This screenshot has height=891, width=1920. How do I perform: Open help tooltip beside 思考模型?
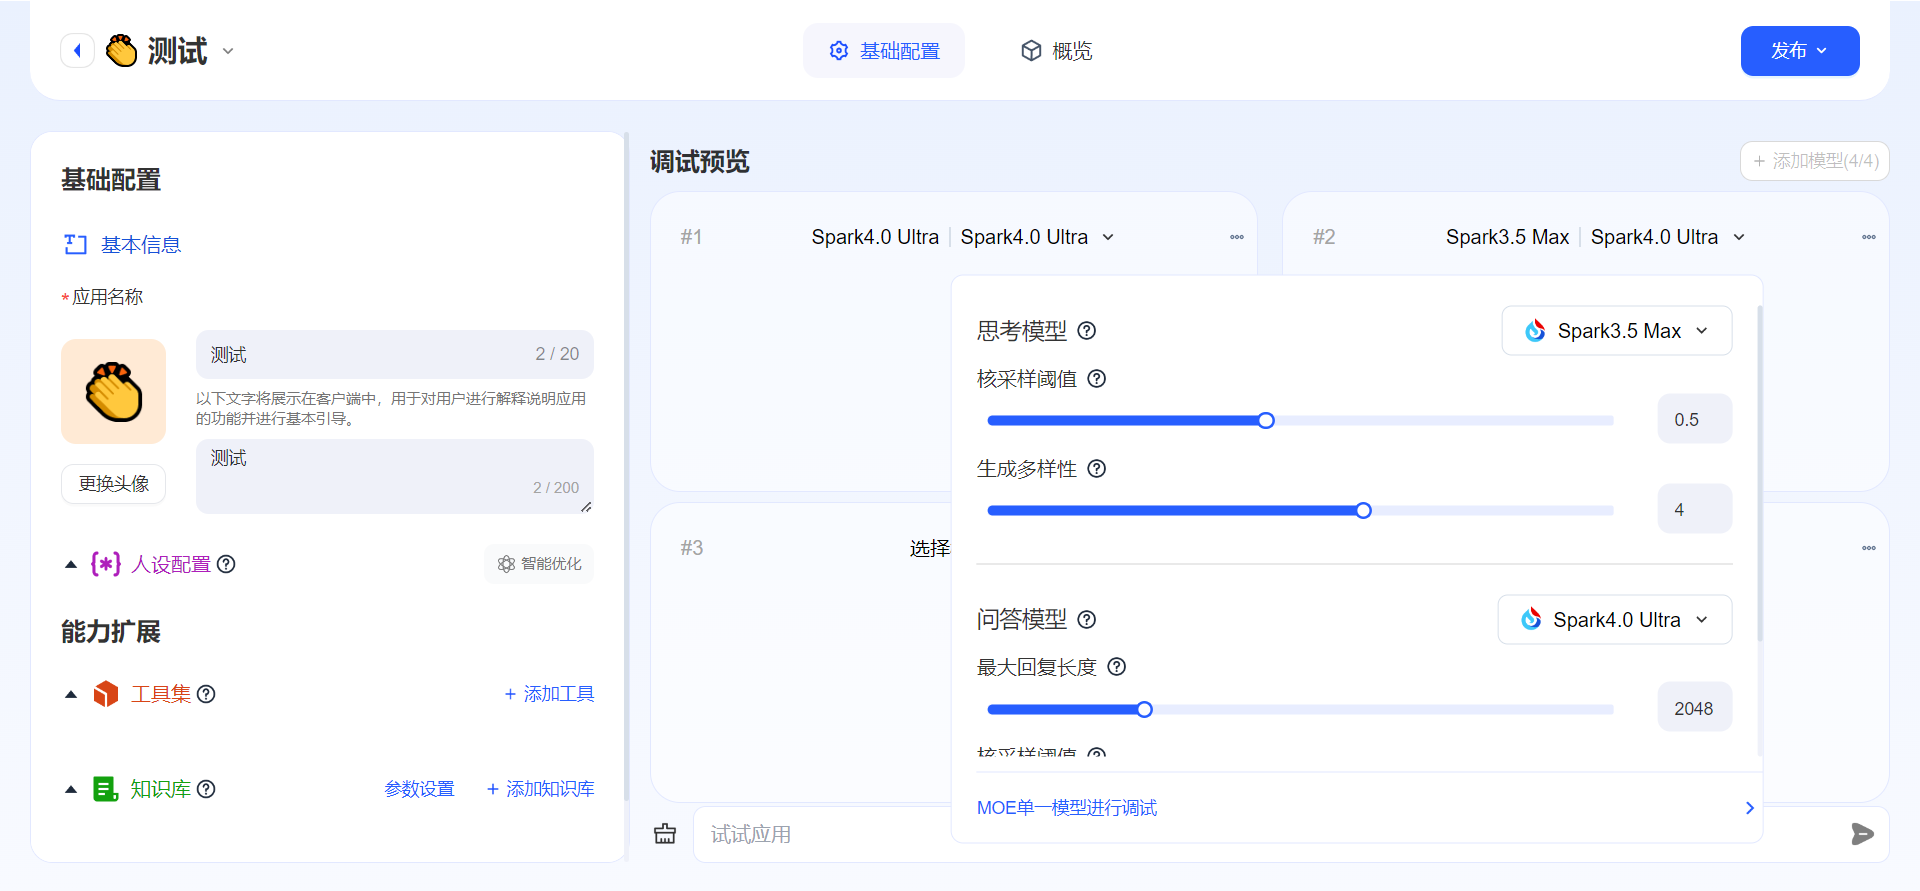(1087, 331)
